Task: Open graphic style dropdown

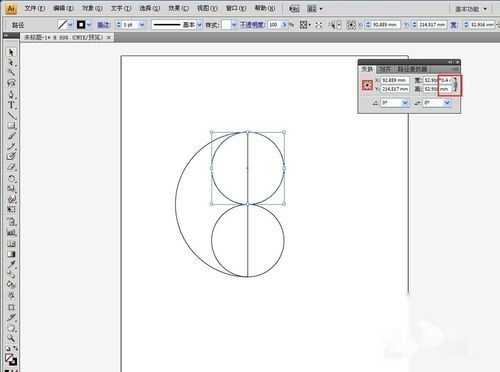Action: [234, 25]
